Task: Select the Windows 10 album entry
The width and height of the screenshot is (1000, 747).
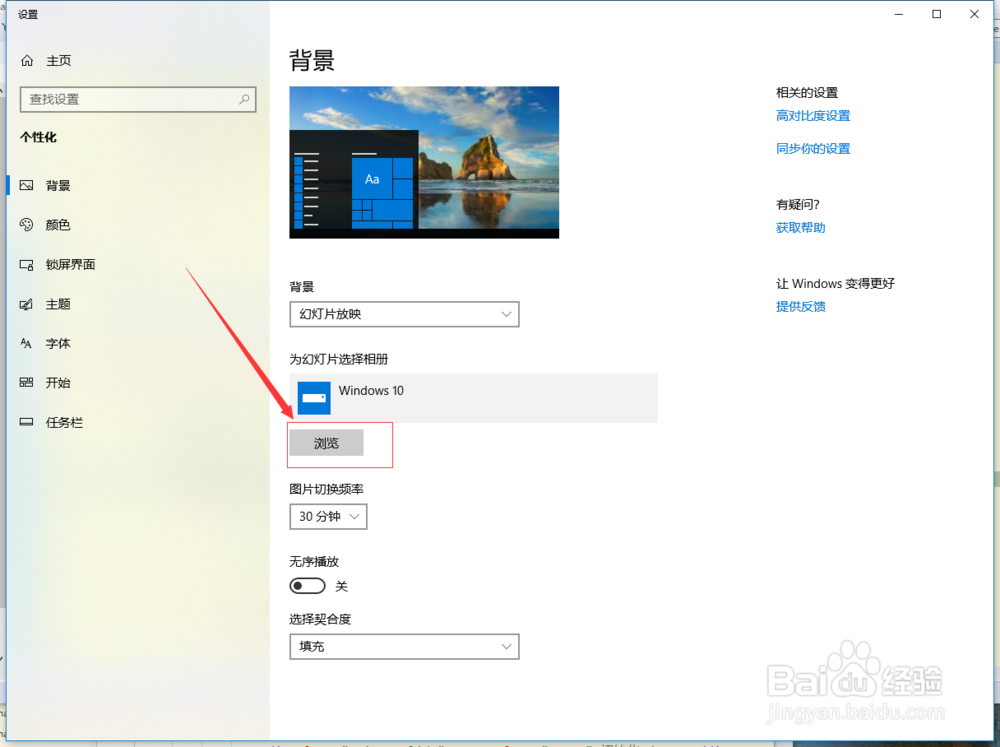Action: (x=474, y=398)
